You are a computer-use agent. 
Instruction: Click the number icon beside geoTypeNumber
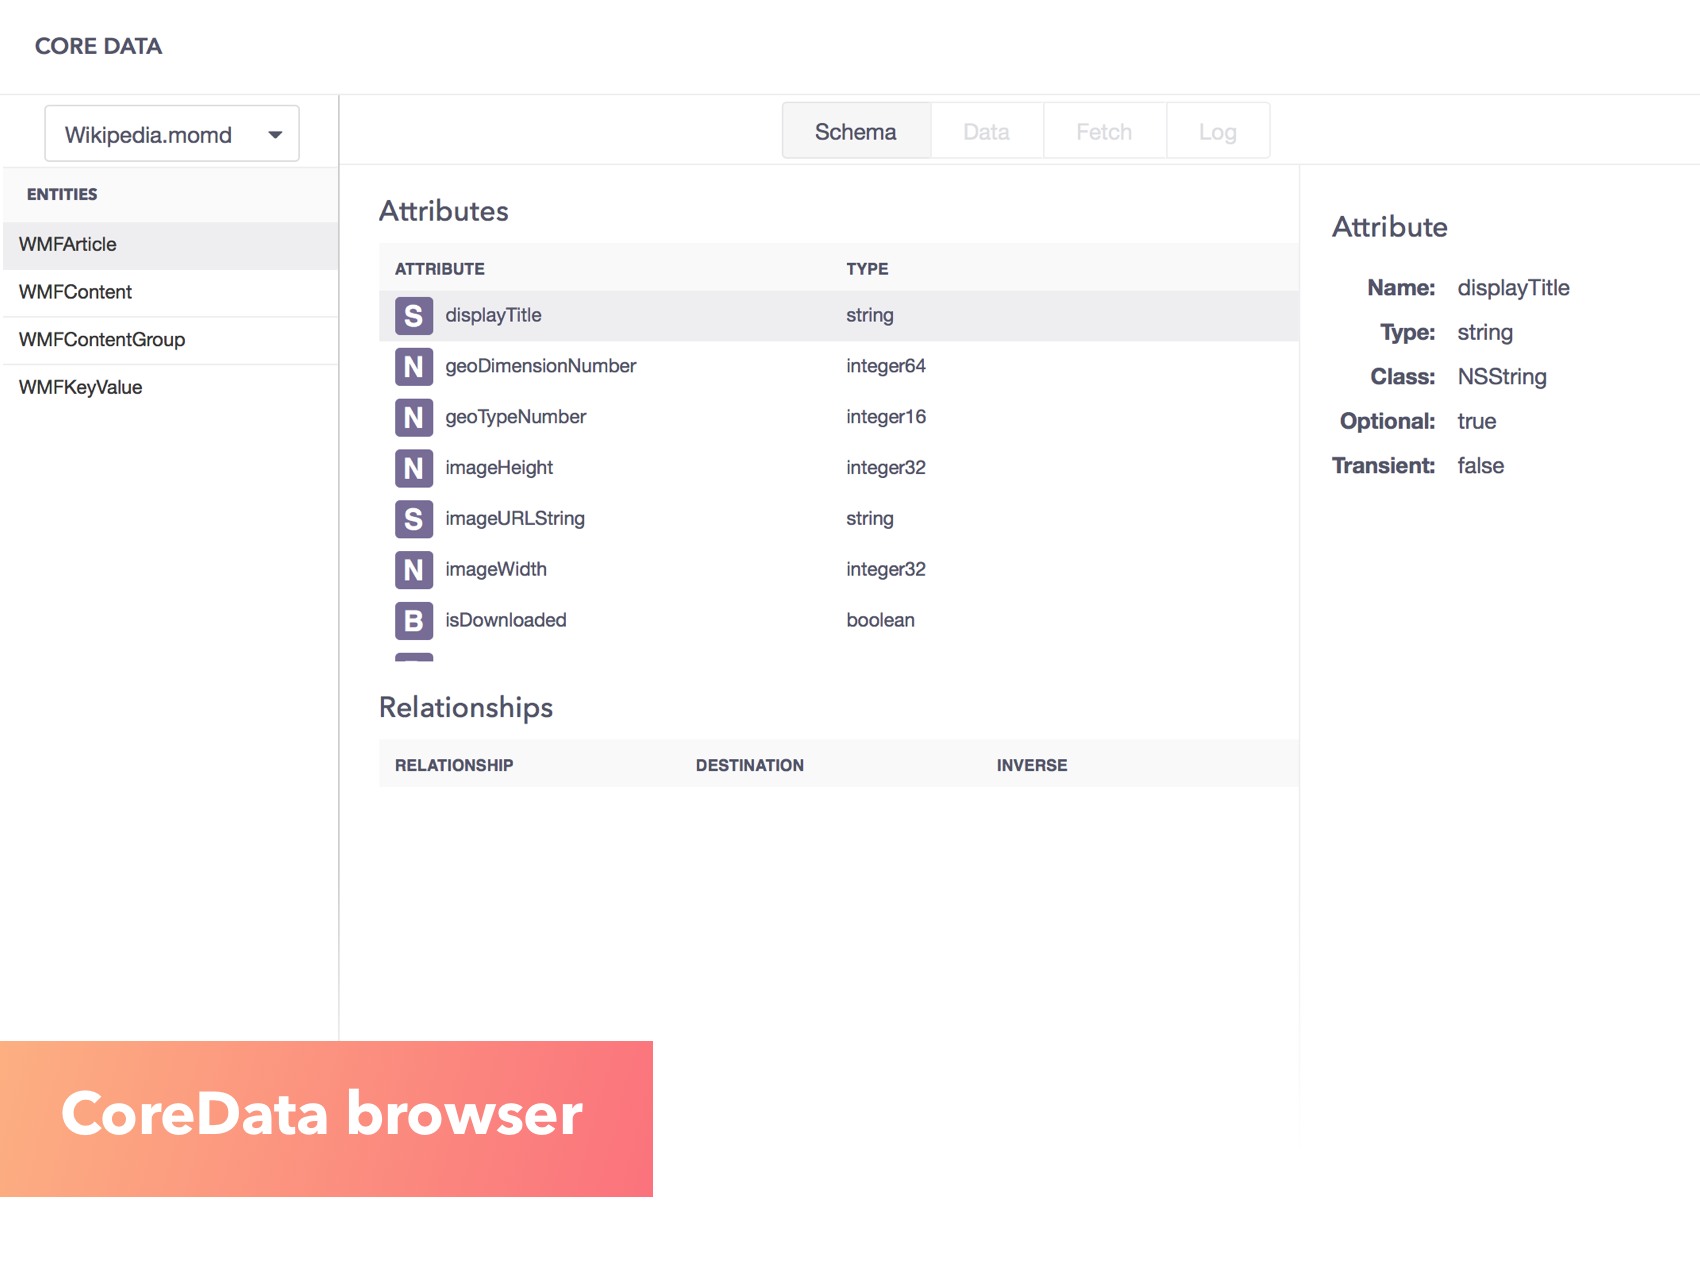(x=413, y=417)
